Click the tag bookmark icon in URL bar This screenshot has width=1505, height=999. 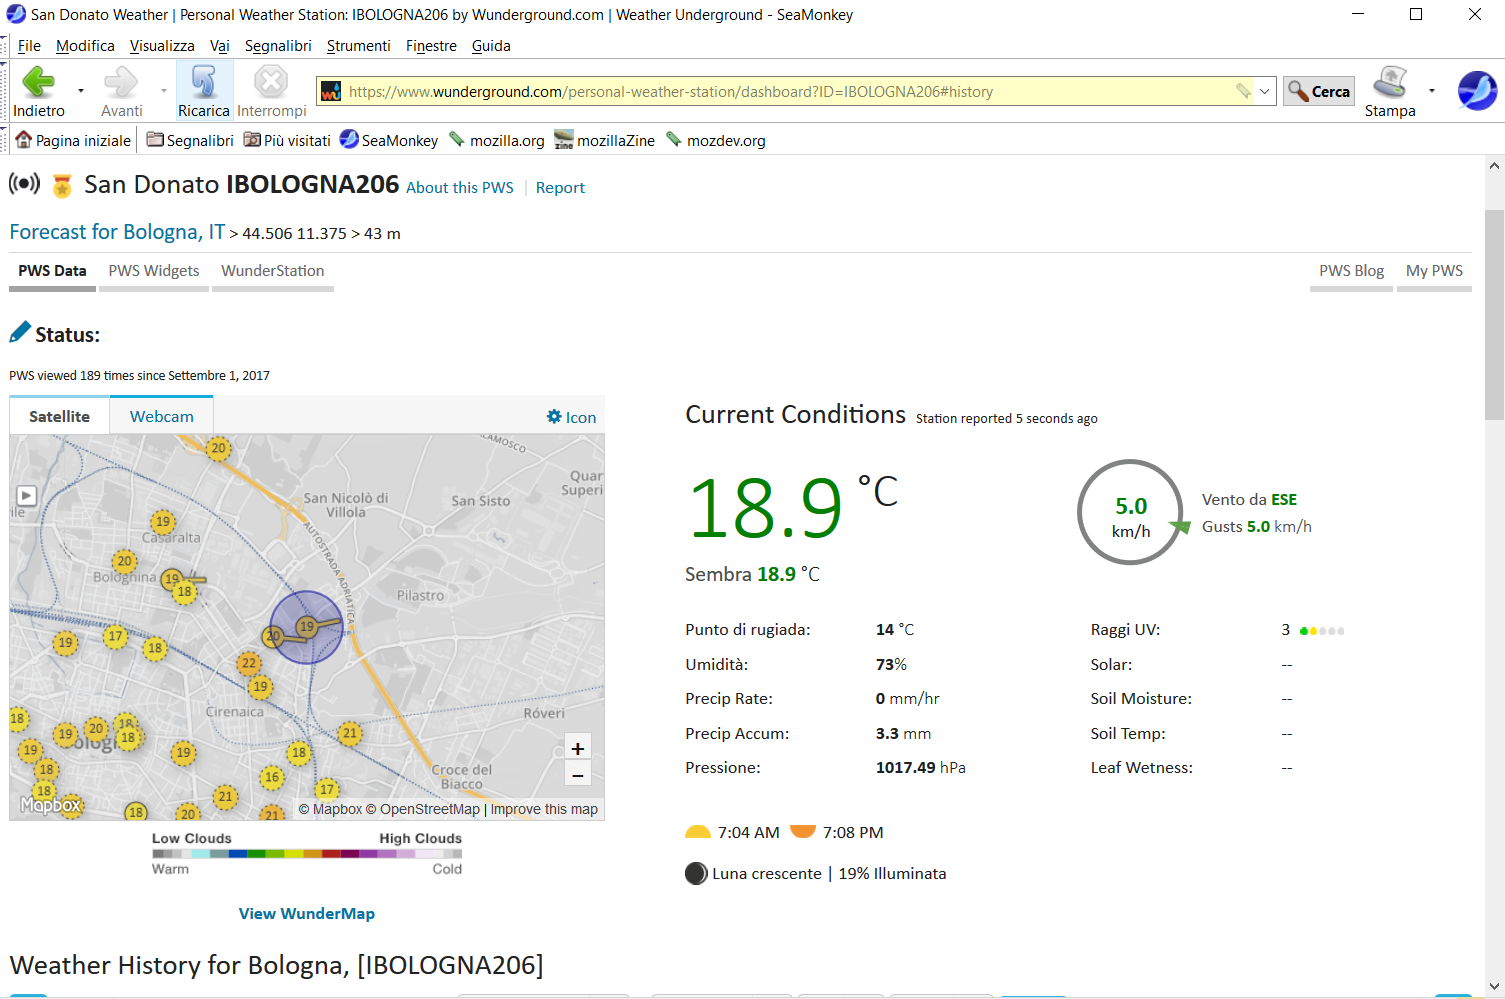tap(1243, 91)
